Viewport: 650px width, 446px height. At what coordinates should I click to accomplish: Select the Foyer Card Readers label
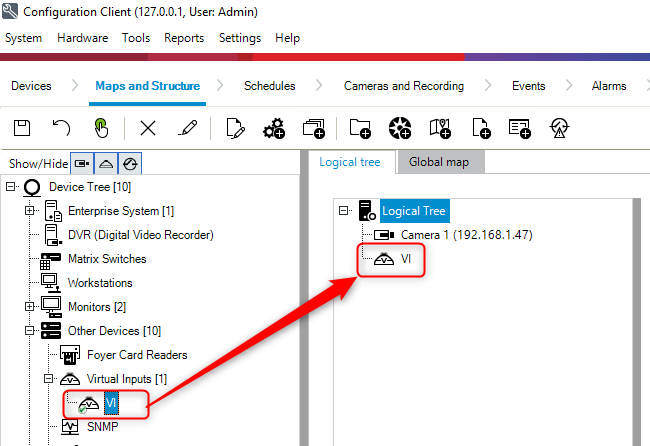click(137, 355)
